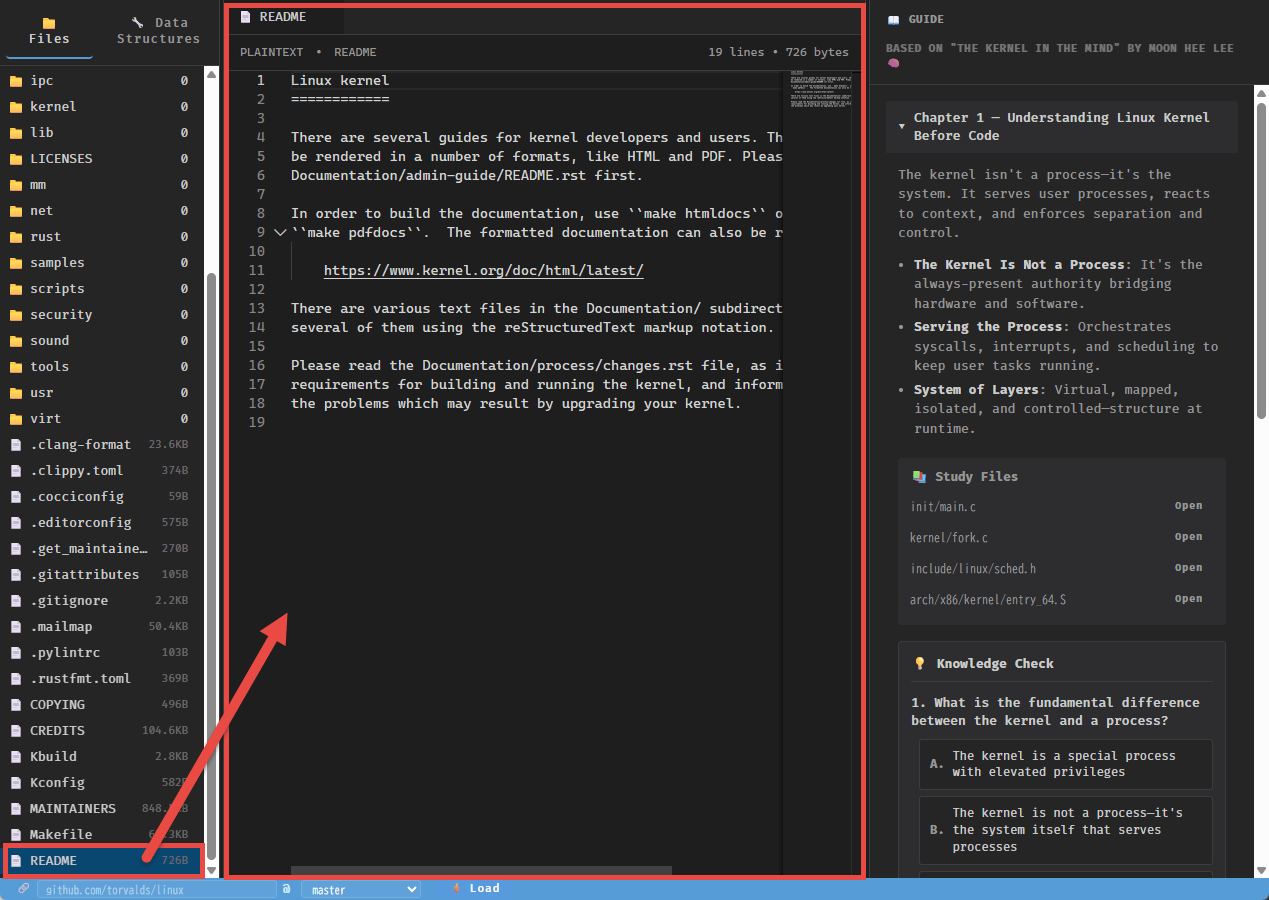Image resolution: width=1269 pixels, height=900 pixels.
Task: Choose answer B: kernel is not a process
Action: click(x=1065, y=830)
